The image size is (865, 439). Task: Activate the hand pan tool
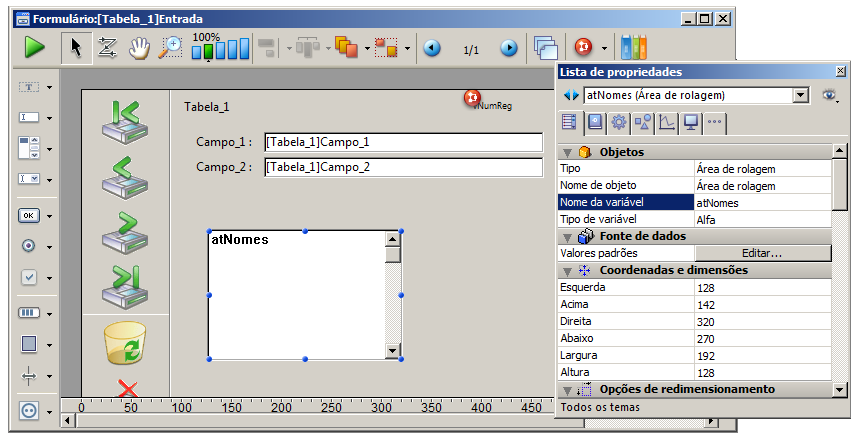(141, 47)
